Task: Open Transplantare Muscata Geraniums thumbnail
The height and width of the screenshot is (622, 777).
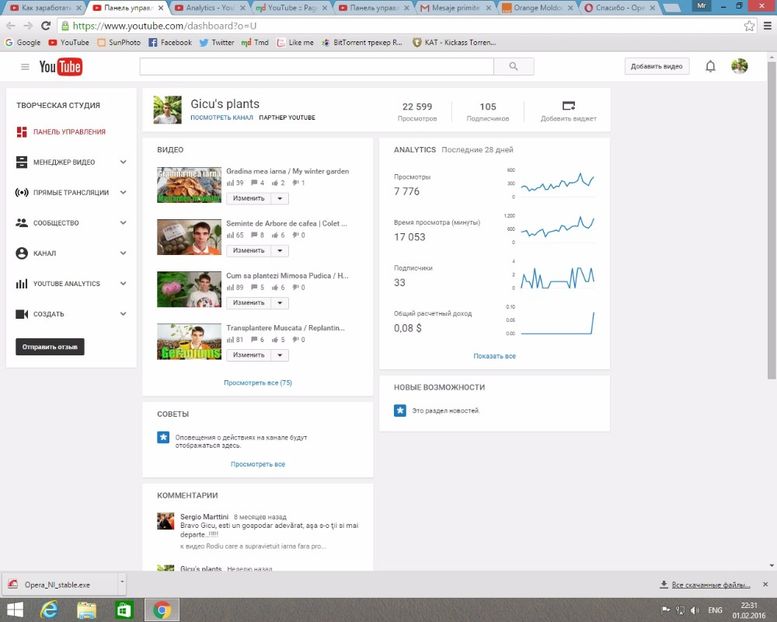Action: [189, 341]
